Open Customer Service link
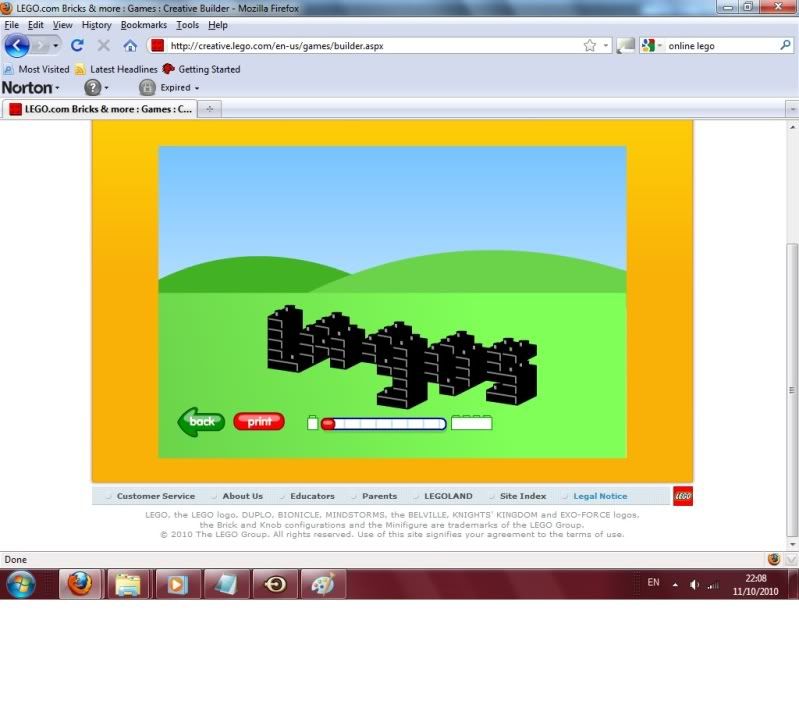The height and width of the screenshot is (726, 799). (155, 496)
